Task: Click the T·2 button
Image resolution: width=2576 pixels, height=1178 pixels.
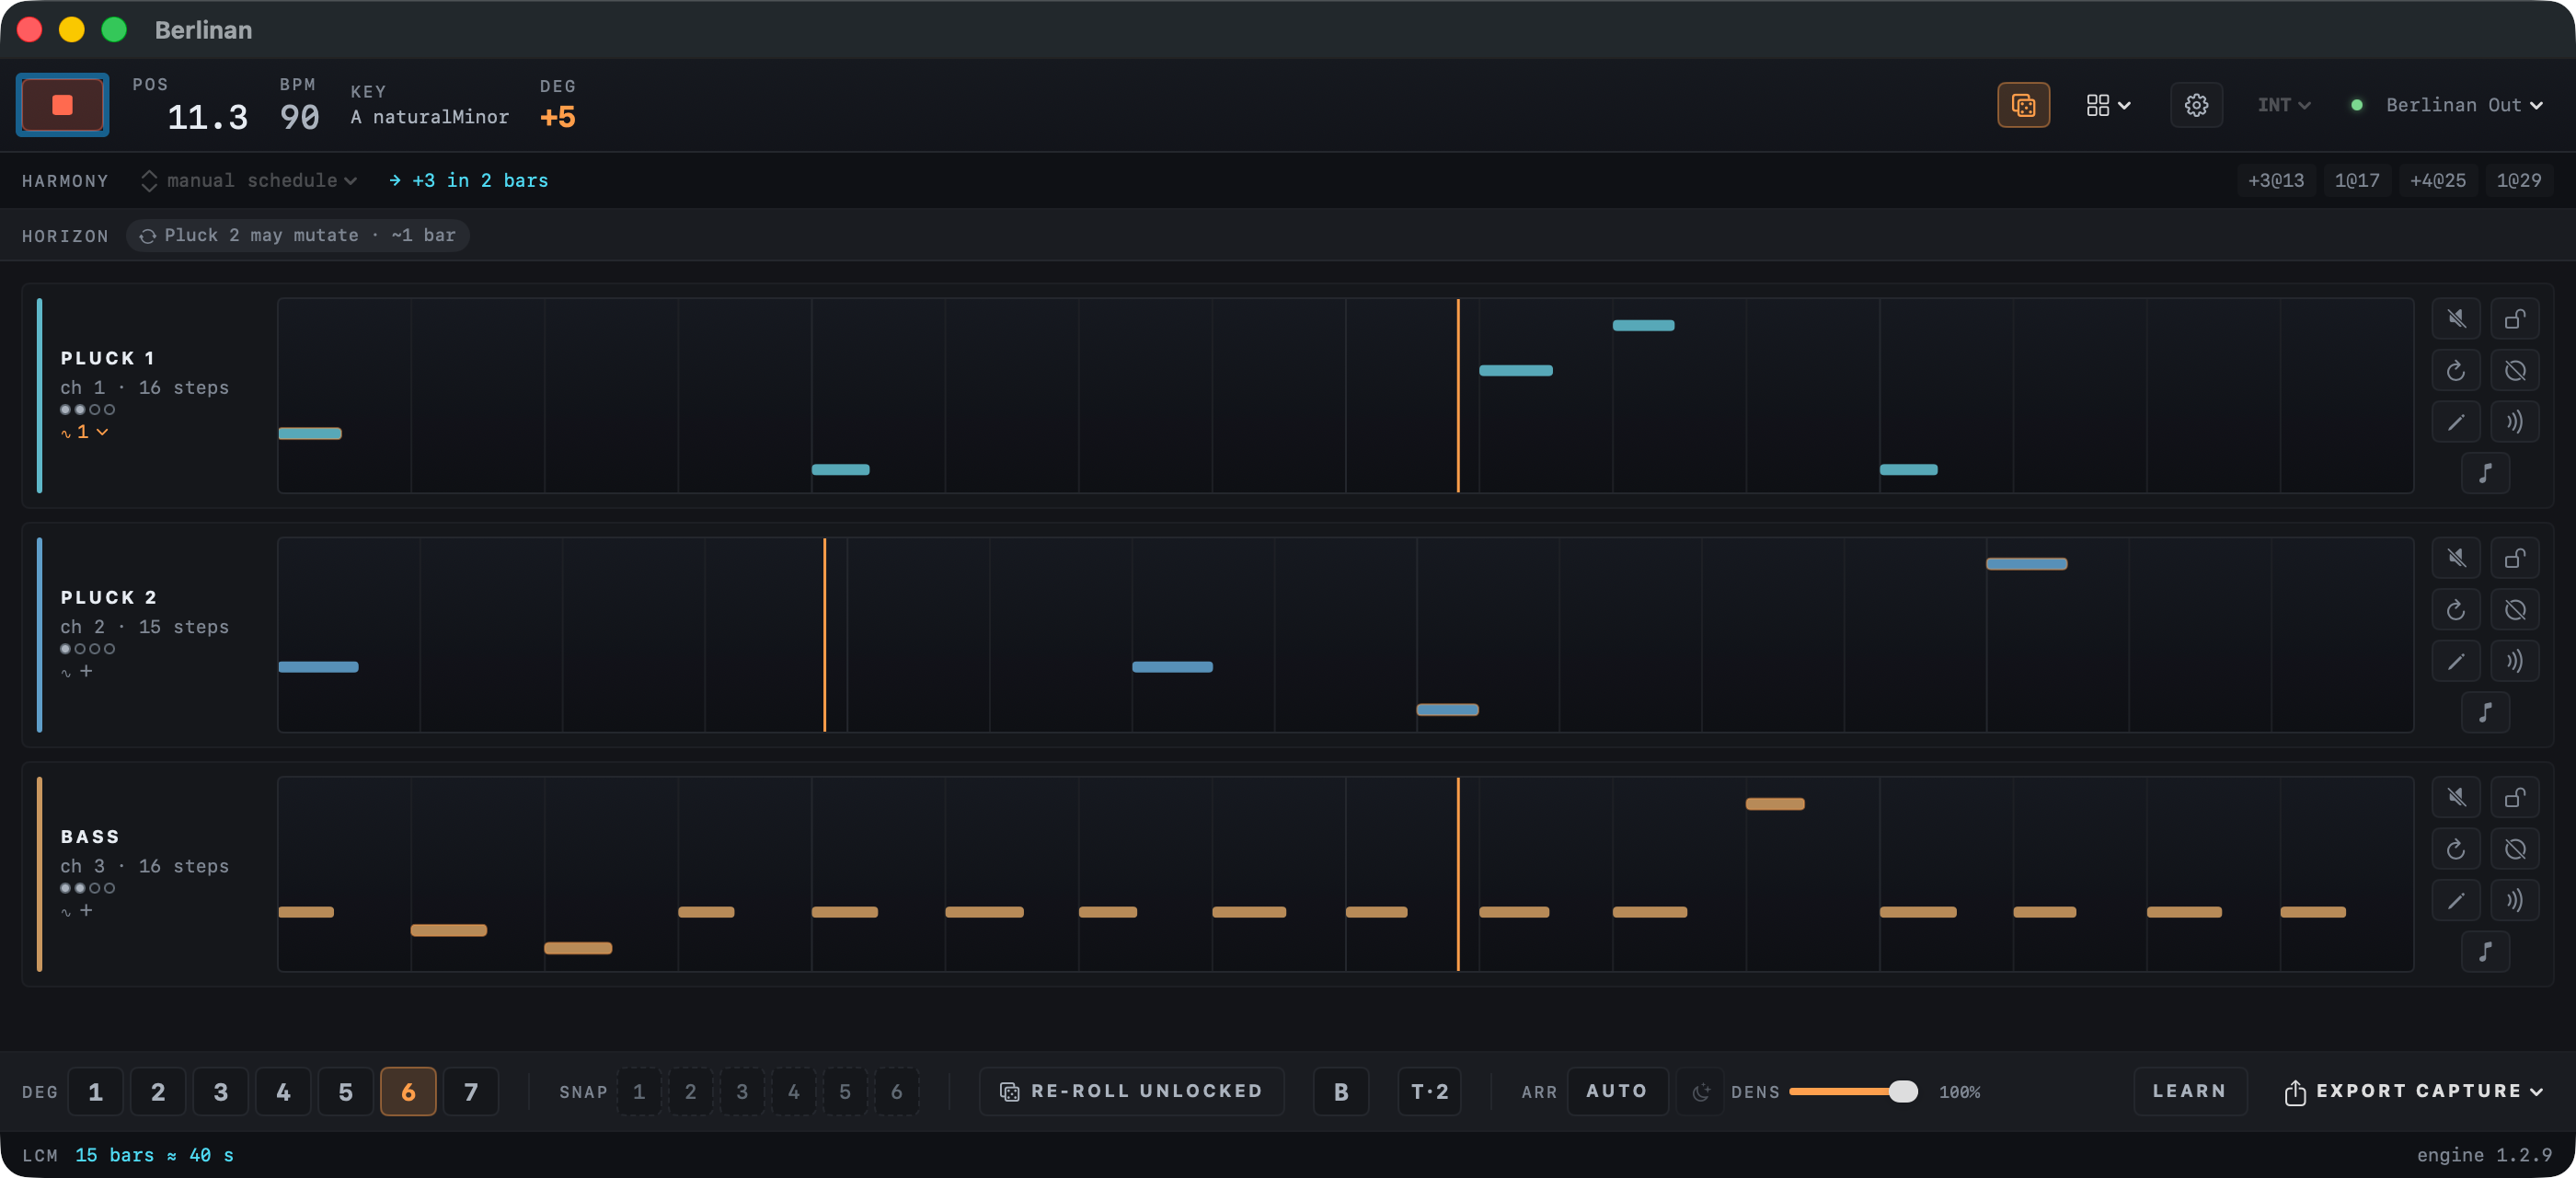Action: [1429, 1091]
